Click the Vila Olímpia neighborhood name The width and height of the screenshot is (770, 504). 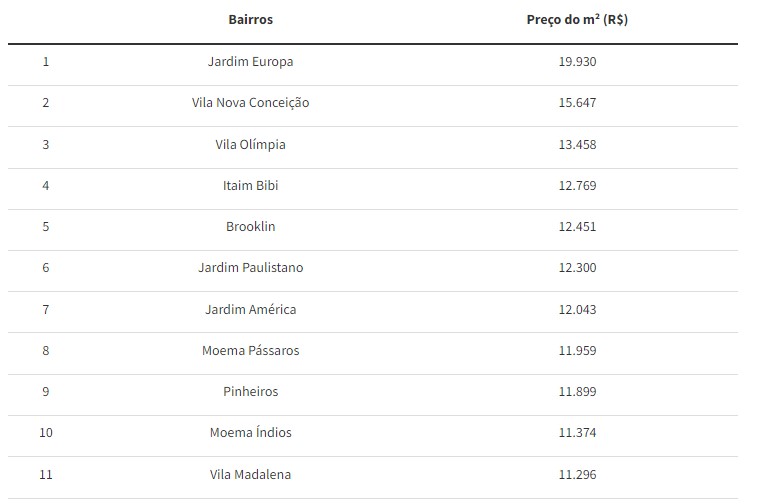(x=250, y=144)
